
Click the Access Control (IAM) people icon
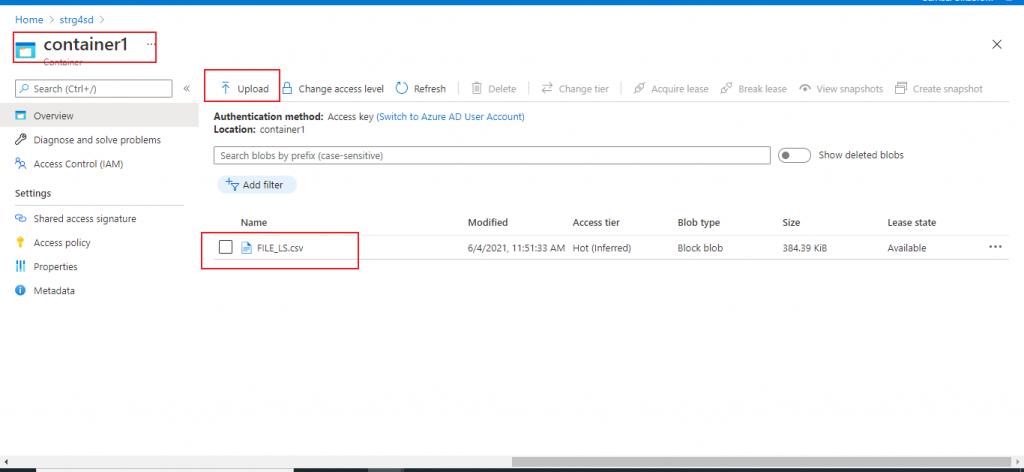coord(21,164)
